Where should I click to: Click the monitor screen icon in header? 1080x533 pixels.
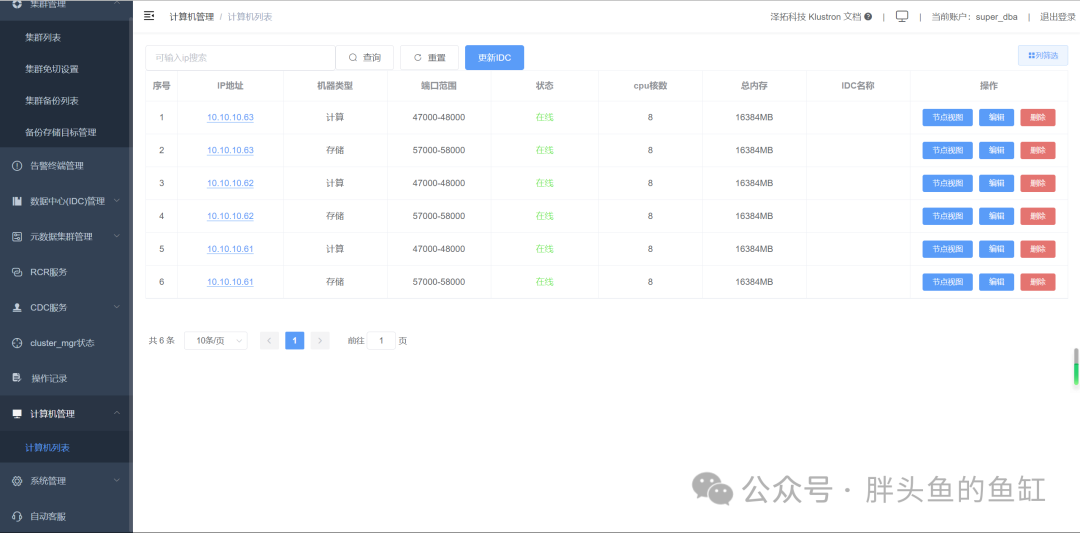coord(902,17)
